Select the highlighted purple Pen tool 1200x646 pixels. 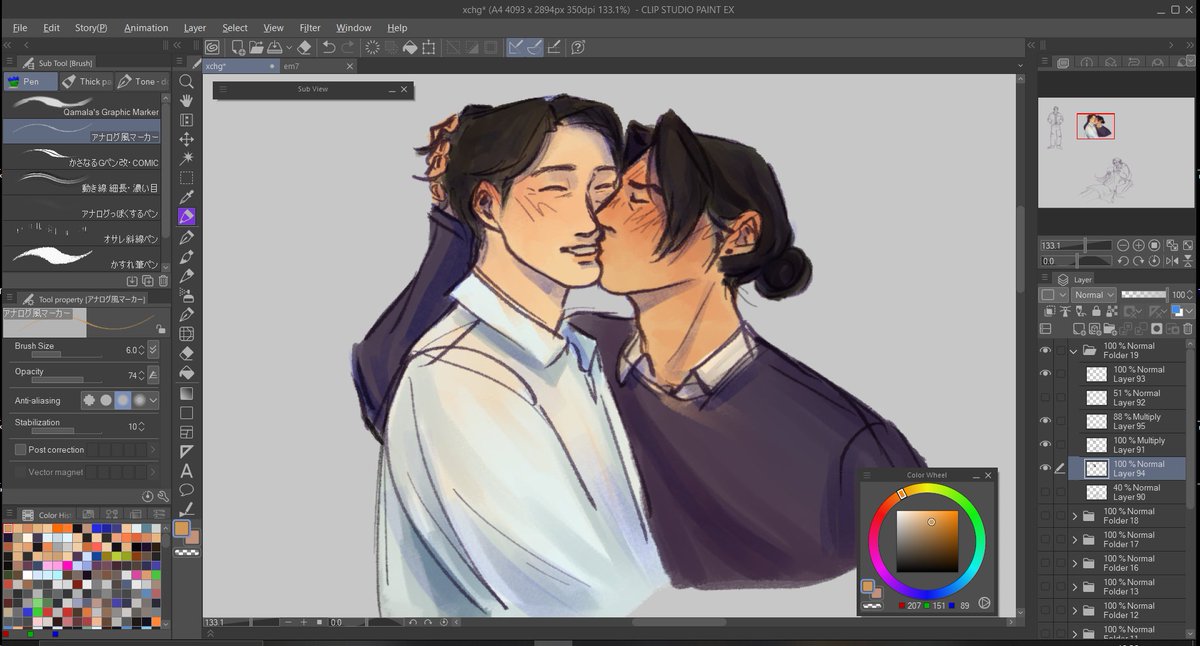pyautogui.click(x=186, y=217)
